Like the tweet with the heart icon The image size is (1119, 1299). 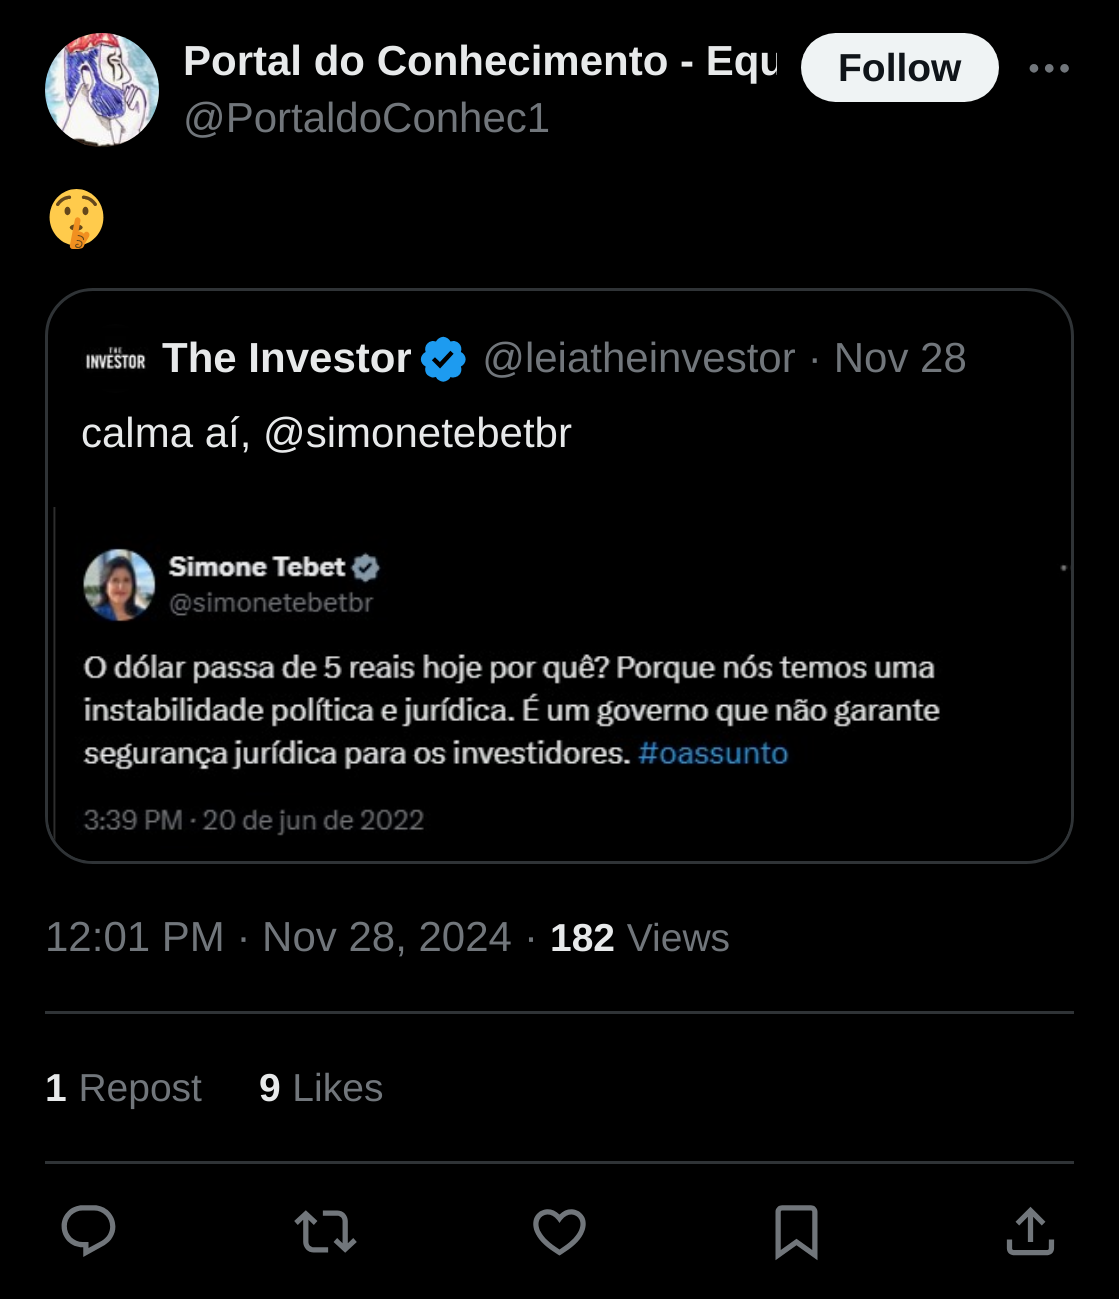coord(559,1231)
